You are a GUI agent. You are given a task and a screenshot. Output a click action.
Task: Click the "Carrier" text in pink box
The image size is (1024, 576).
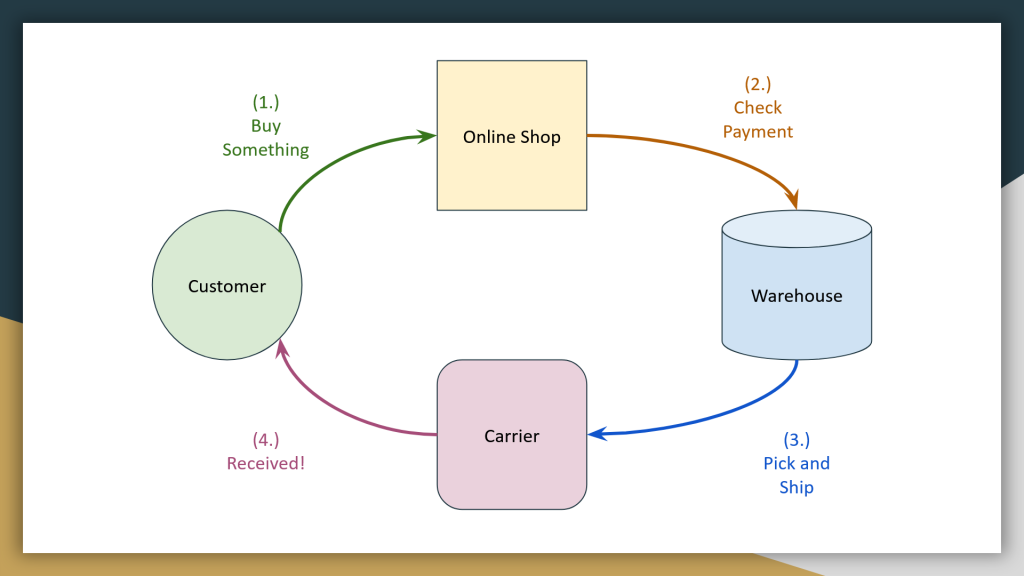click(511, 436)
